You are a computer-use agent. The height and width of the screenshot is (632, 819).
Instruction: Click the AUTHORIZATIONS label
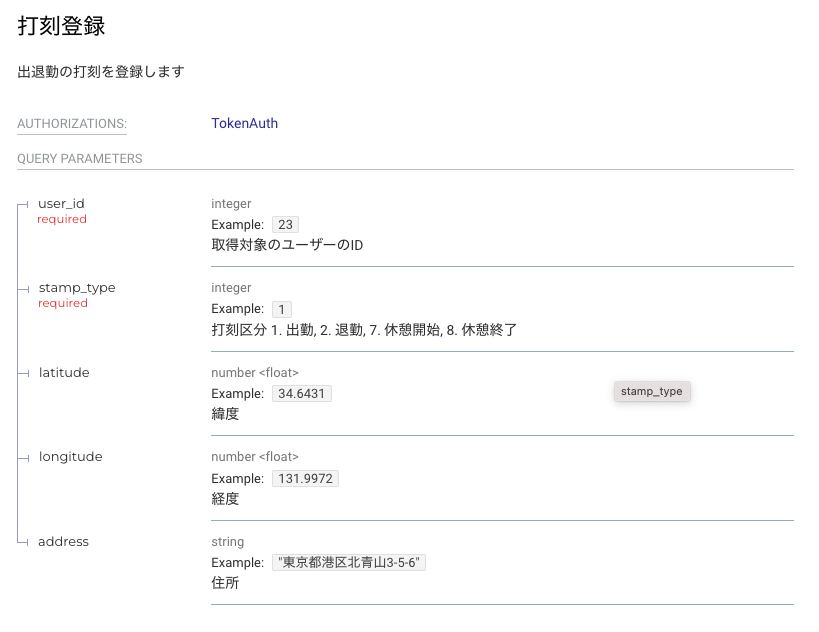[x=72, y=124]
